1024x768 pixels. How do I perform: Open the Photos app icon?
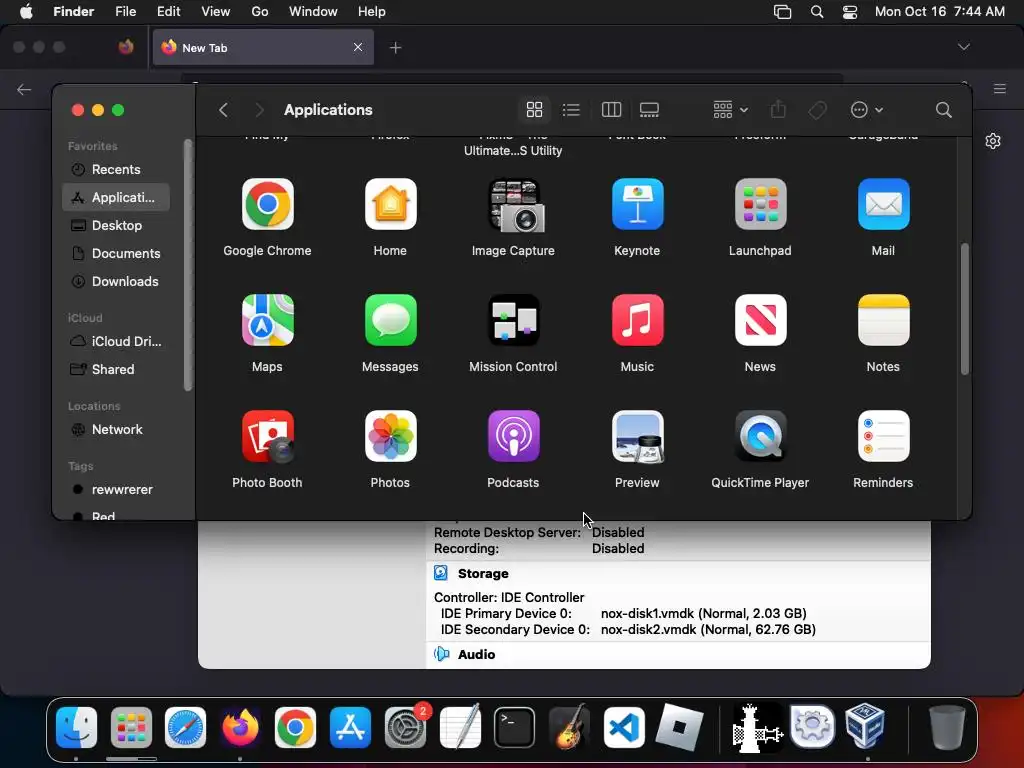pyautogui.click(x=391, y=436)
